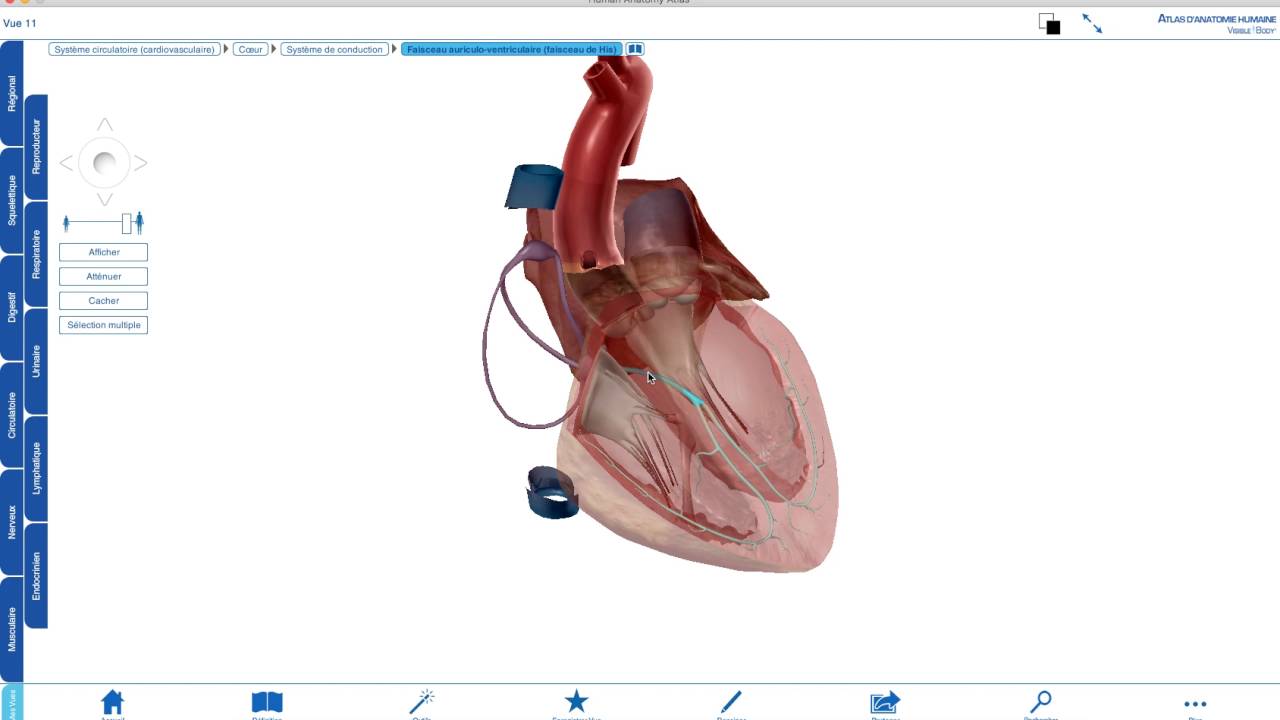This screenshot has height=720, width=1280.
Task: Open the Outils magic wand icon
Action: [x=422, y=701]
